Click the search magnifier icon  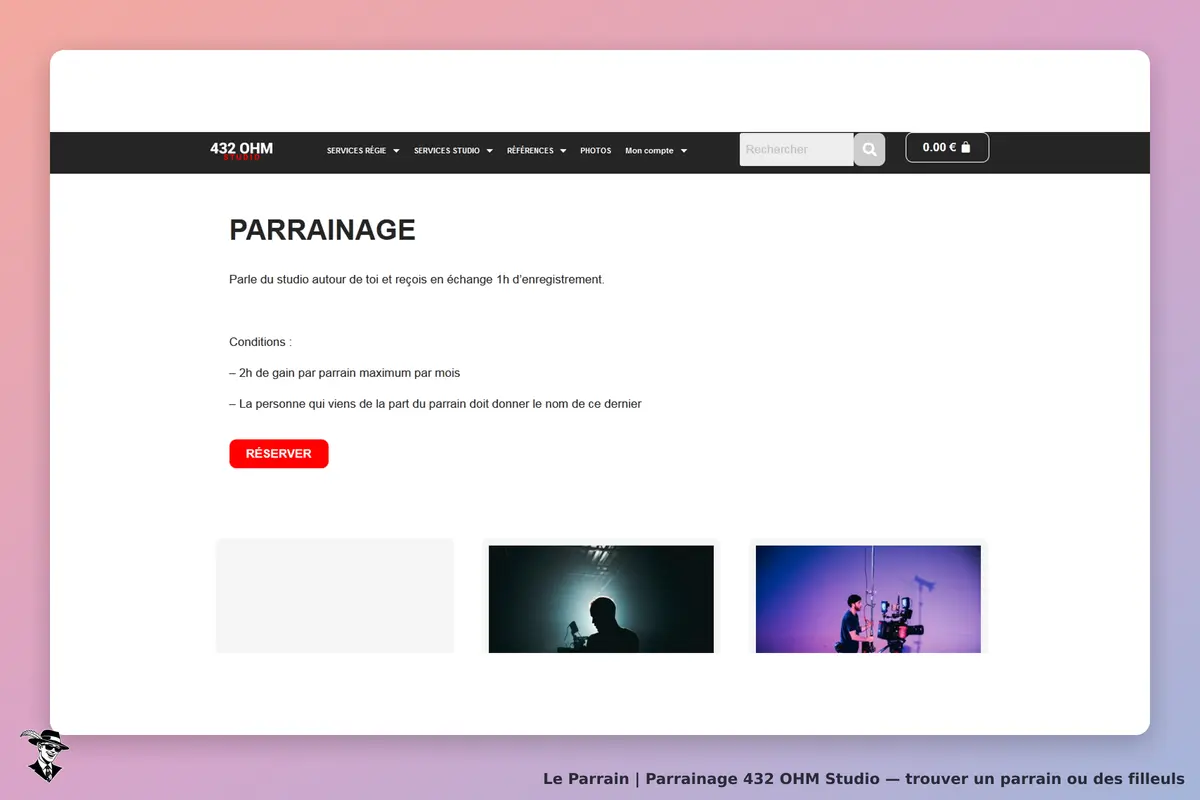click(x=869, y=149)
